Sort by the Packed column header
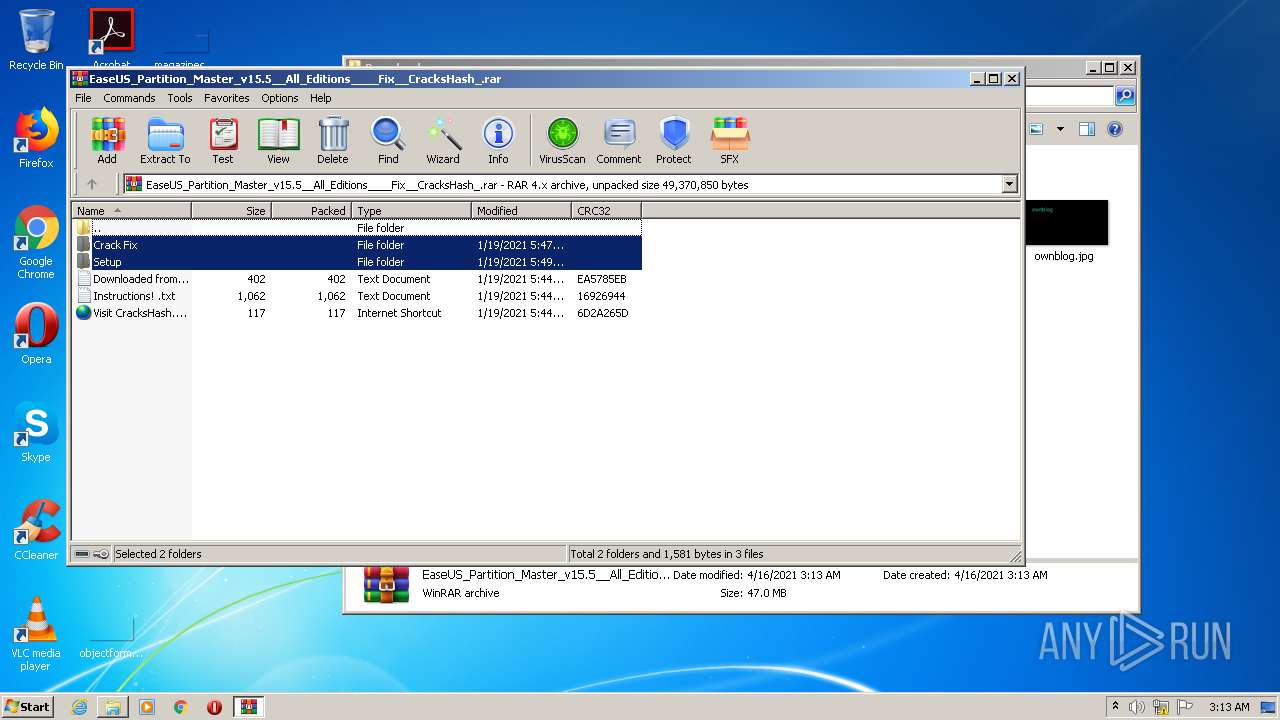 (x=311, y=211)
